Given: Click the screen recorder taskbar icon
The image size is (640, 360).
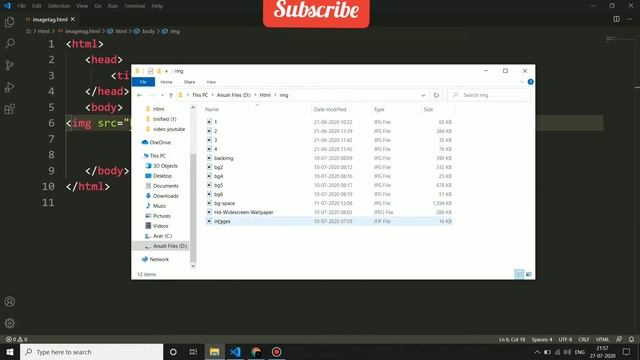Looking at the screenshot, I should (276, 352).
